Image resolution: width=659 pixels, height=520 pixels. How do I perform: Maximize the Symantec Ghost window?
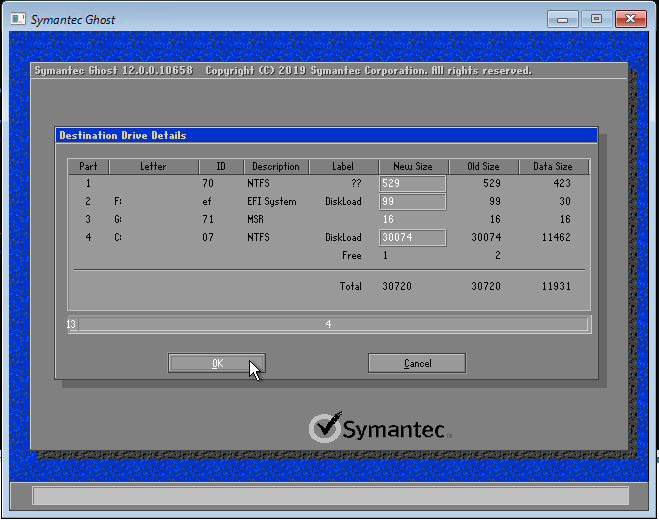point(596,19)
